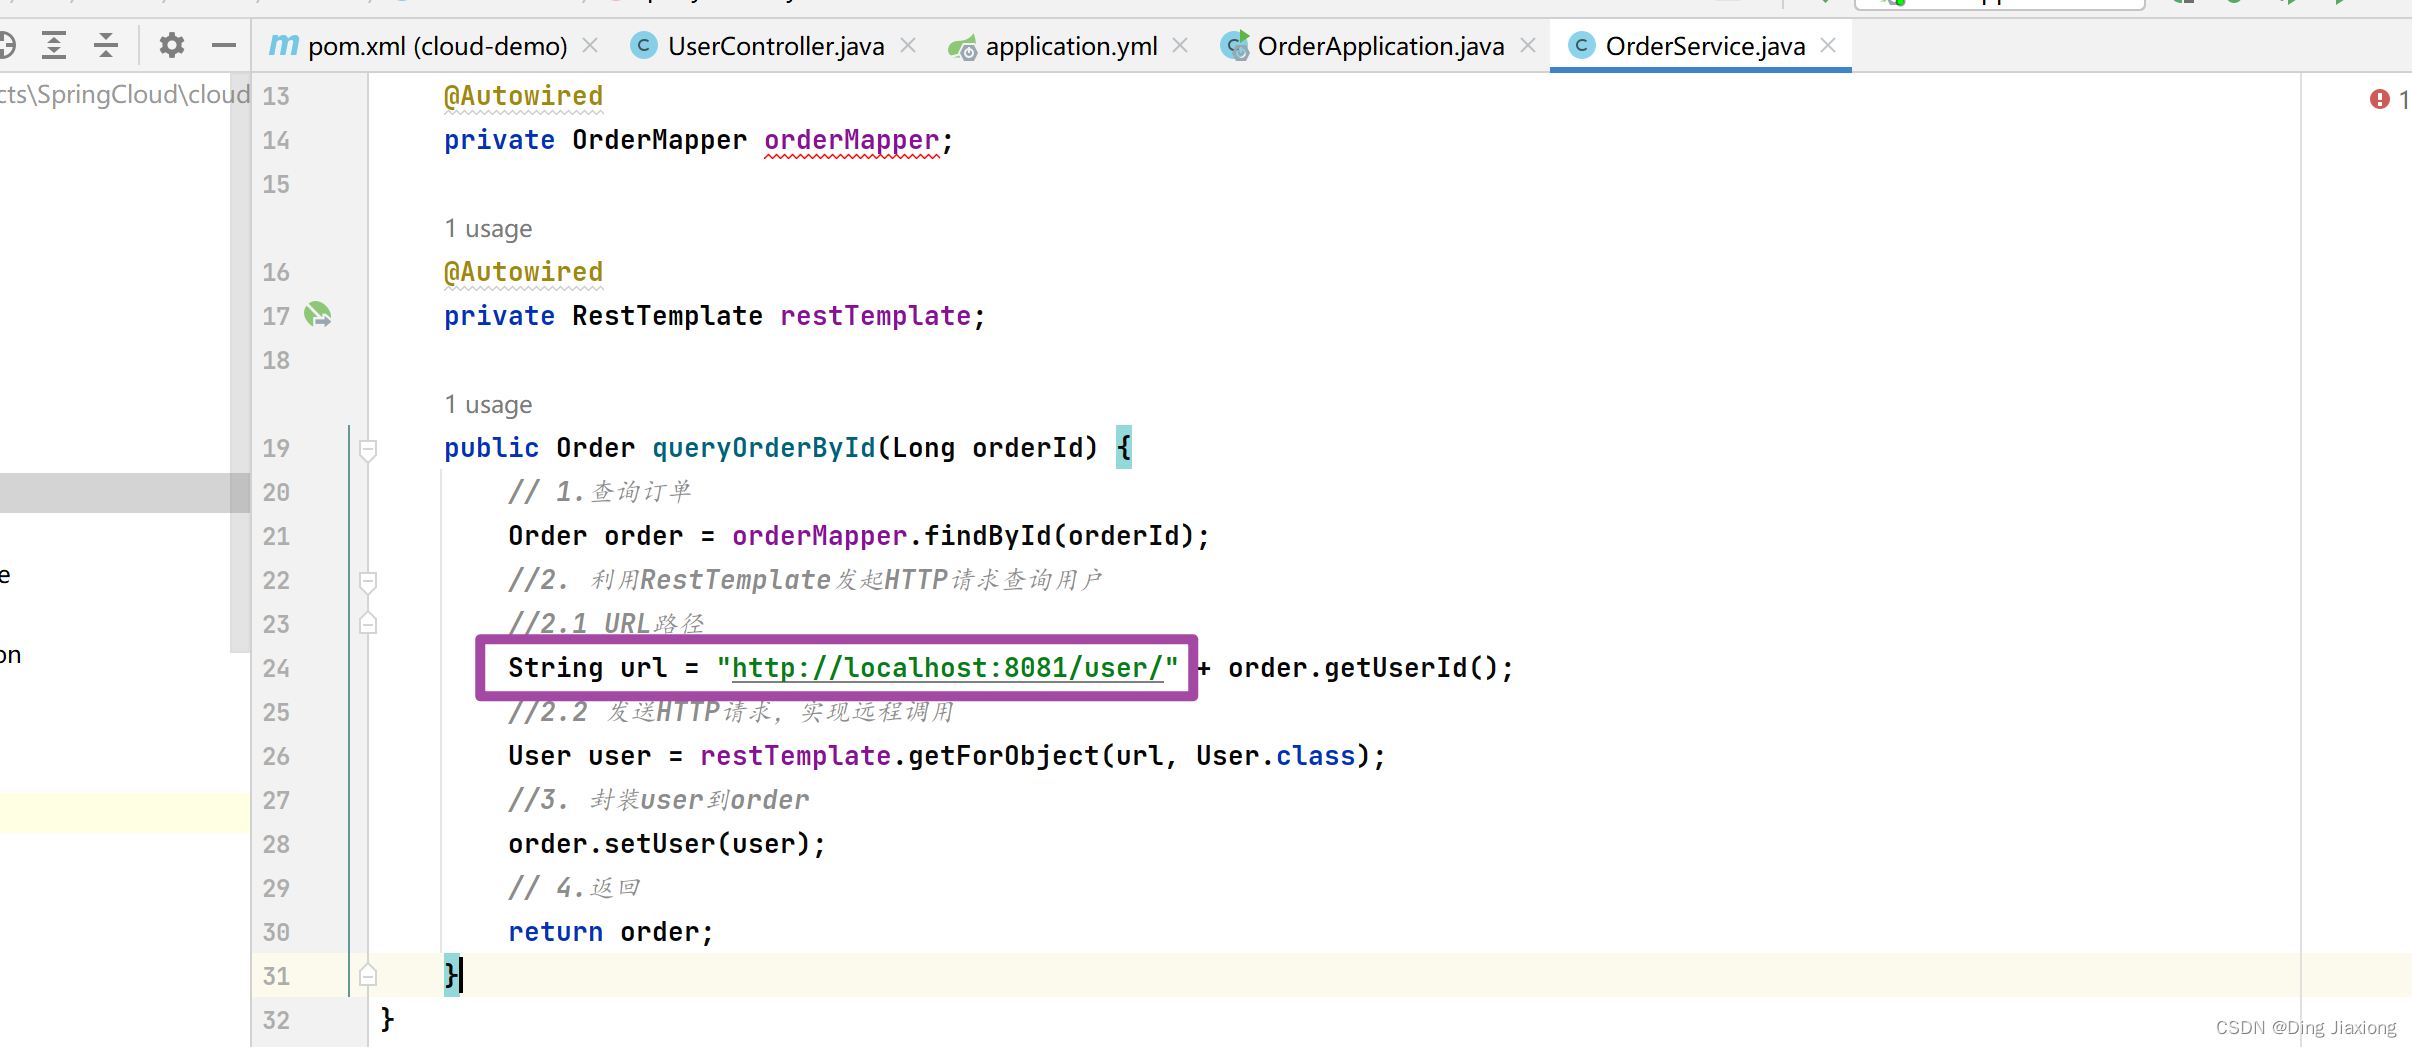Click line number 32 in the gutter
Viewport: 2412px width, 1047px height.
(x=276, y=1020)
